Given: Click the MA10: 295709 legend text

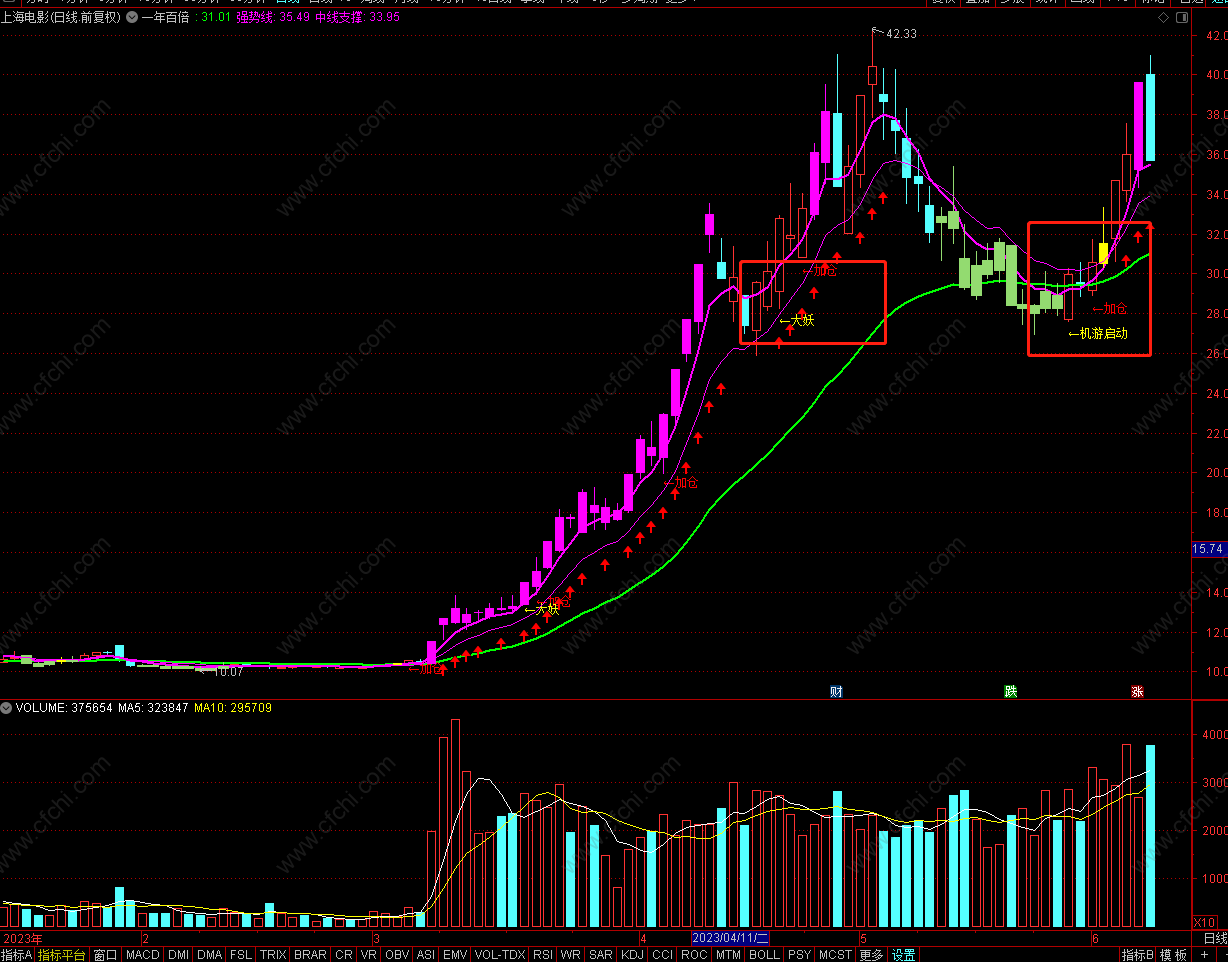Looking at the screenshot, I should [x=232, y=708].
